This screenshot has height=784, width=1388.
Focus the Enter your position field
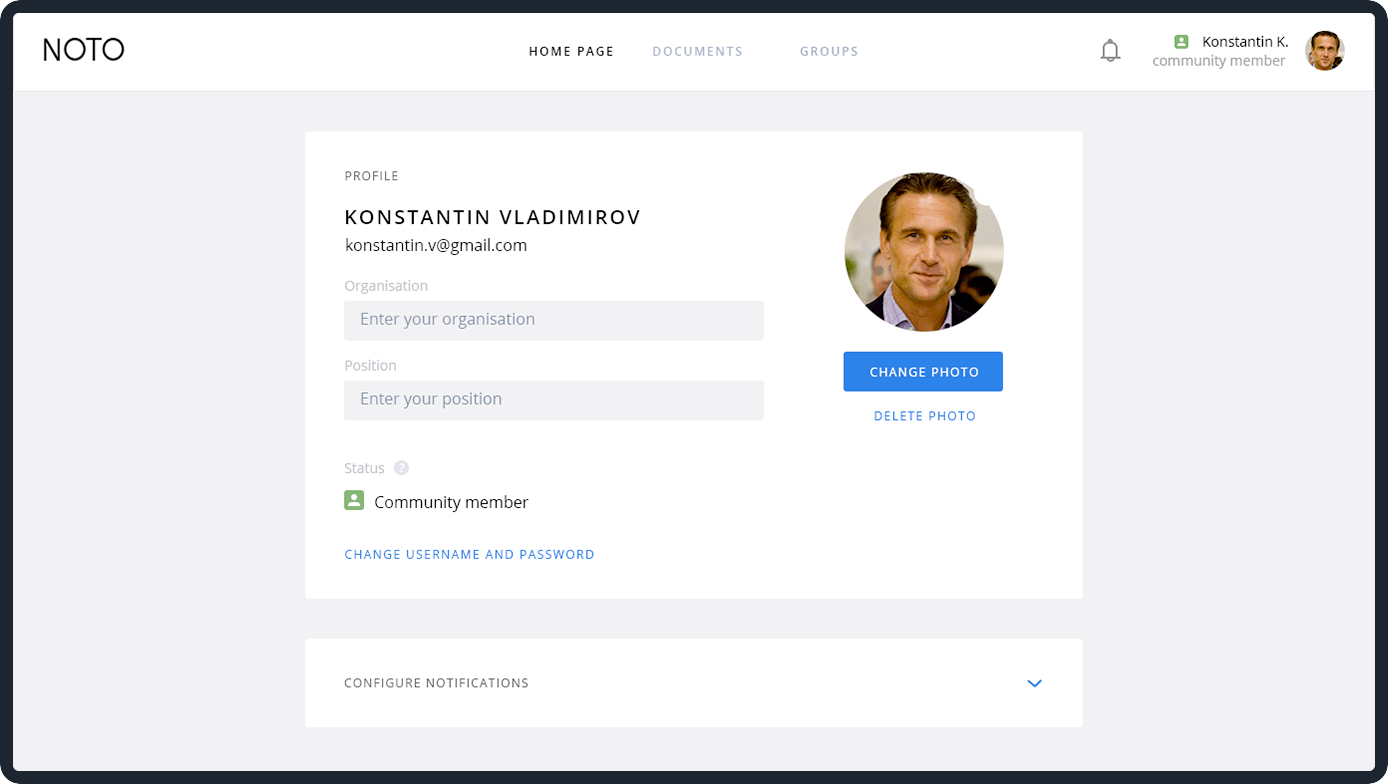[553, 400]
